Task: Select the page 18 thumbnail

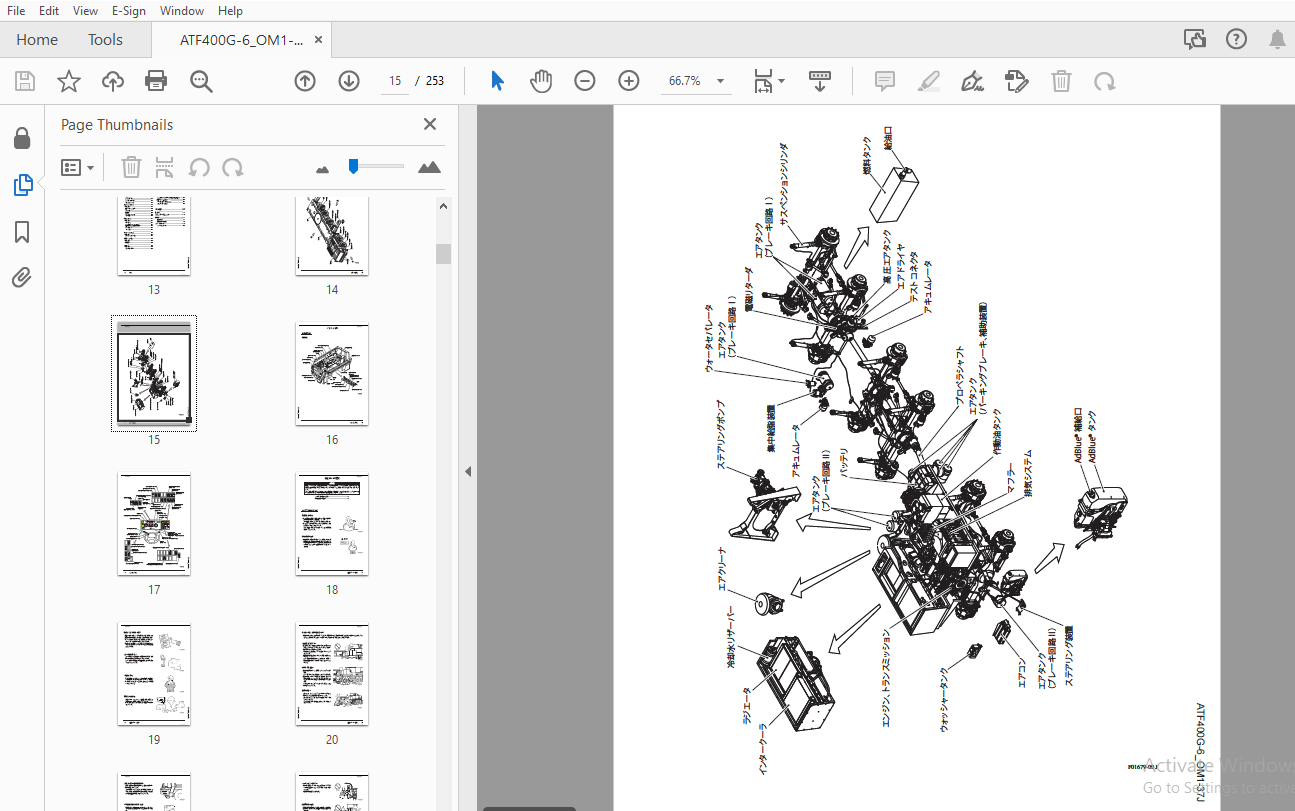Action: click(x=332, y=524)
